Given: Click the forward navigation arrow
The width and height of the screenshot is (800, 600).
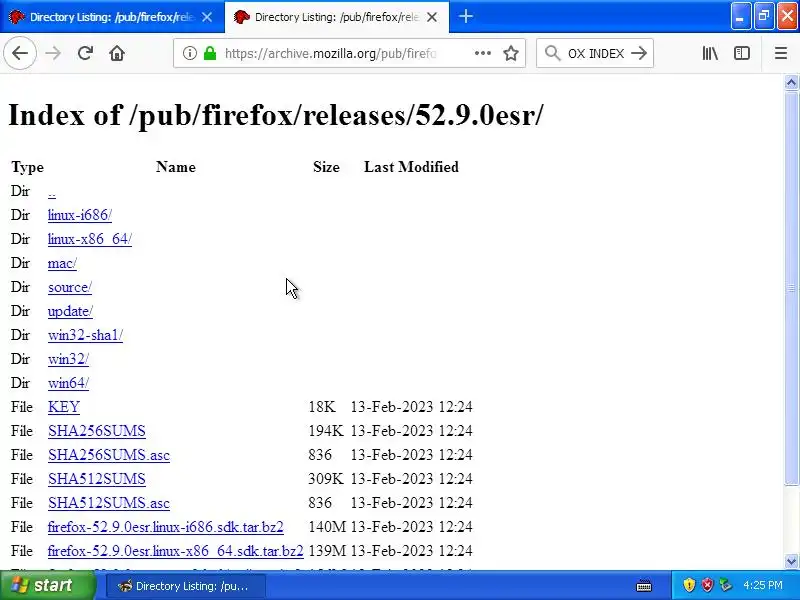Looking at the screenshot, I should click(x=53, y=53).
